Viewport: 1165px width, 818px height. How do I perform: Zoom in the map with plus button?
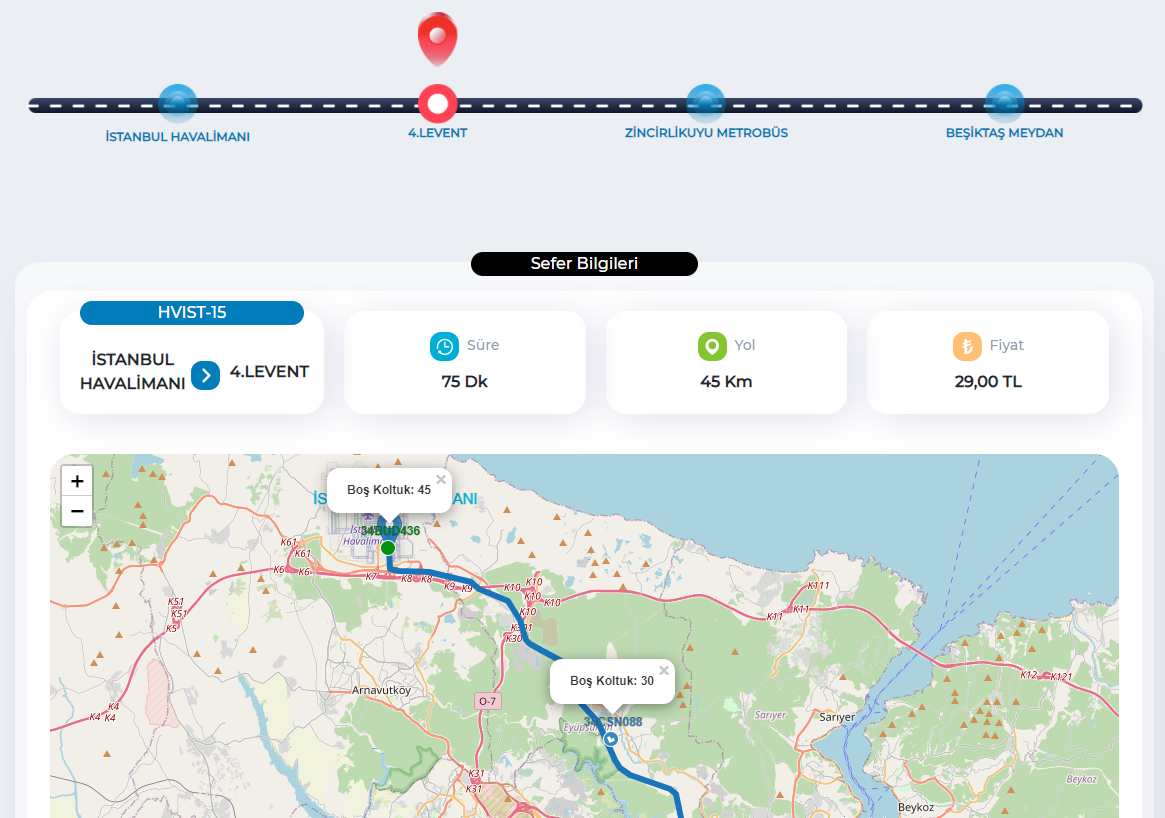(x=77, y=481)
